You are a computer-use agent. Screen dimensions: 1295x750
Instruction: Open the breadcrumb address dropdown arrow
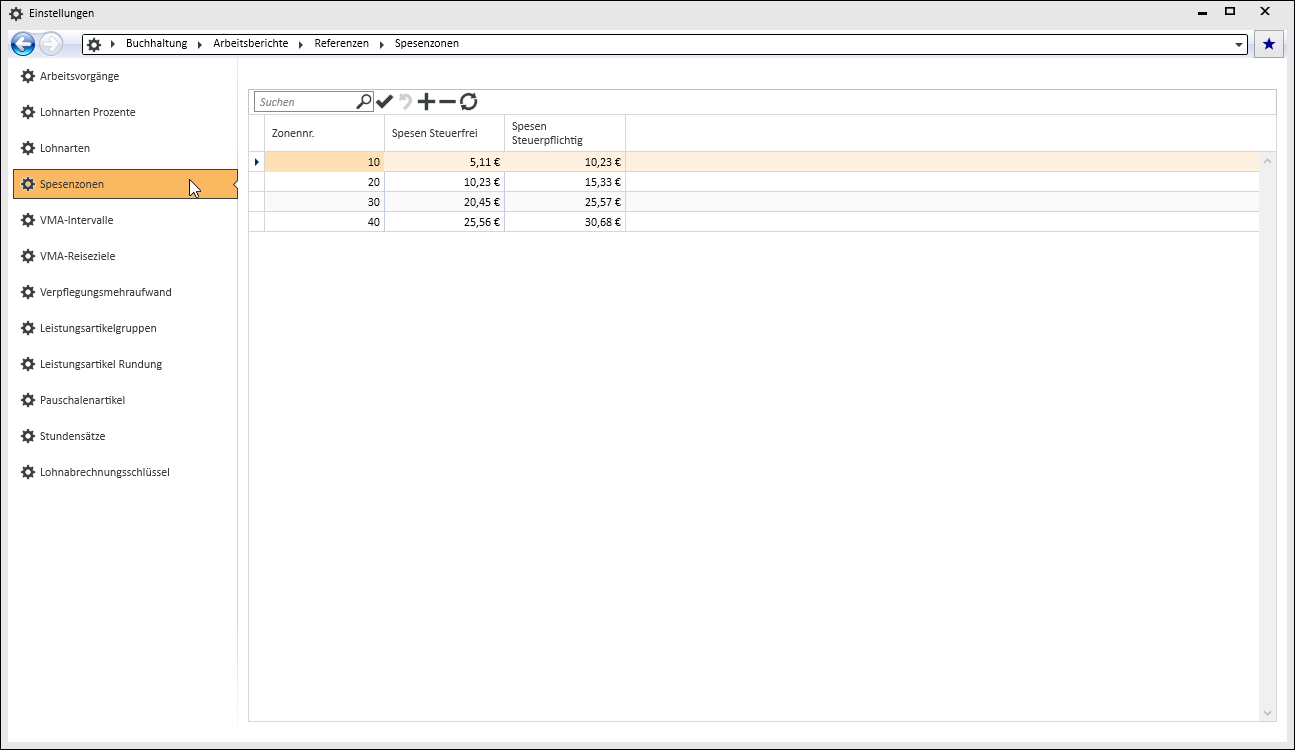tap(1240, 44)
